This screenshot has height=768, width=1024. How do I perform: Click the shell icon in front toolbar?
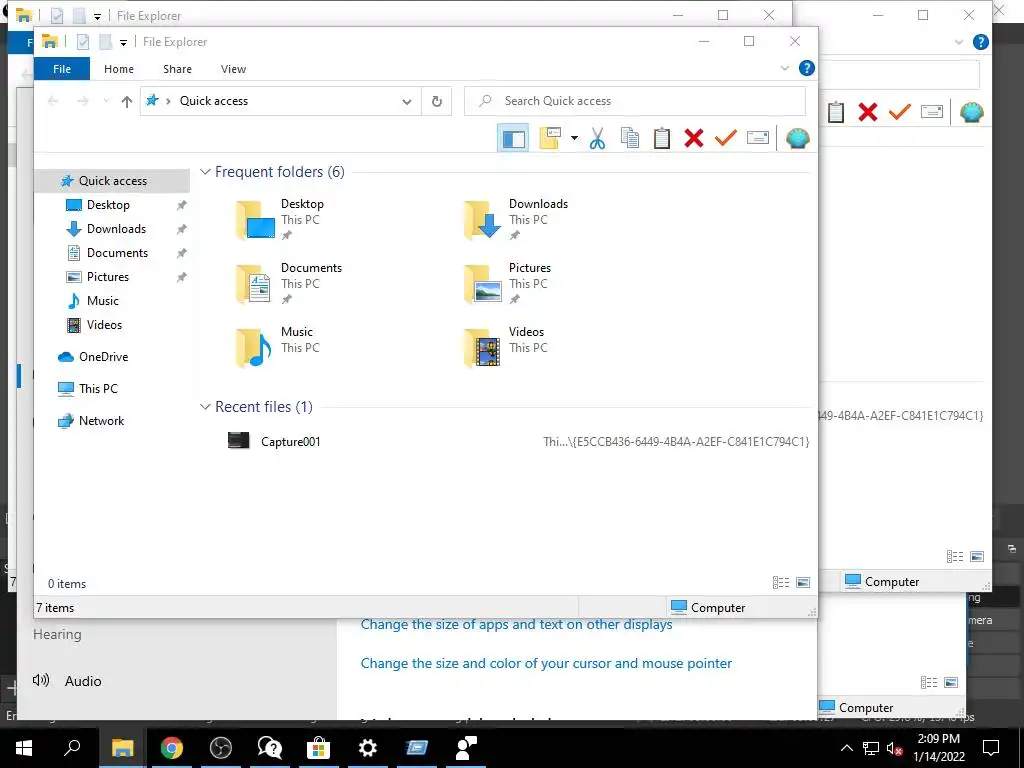pos(797,138)
